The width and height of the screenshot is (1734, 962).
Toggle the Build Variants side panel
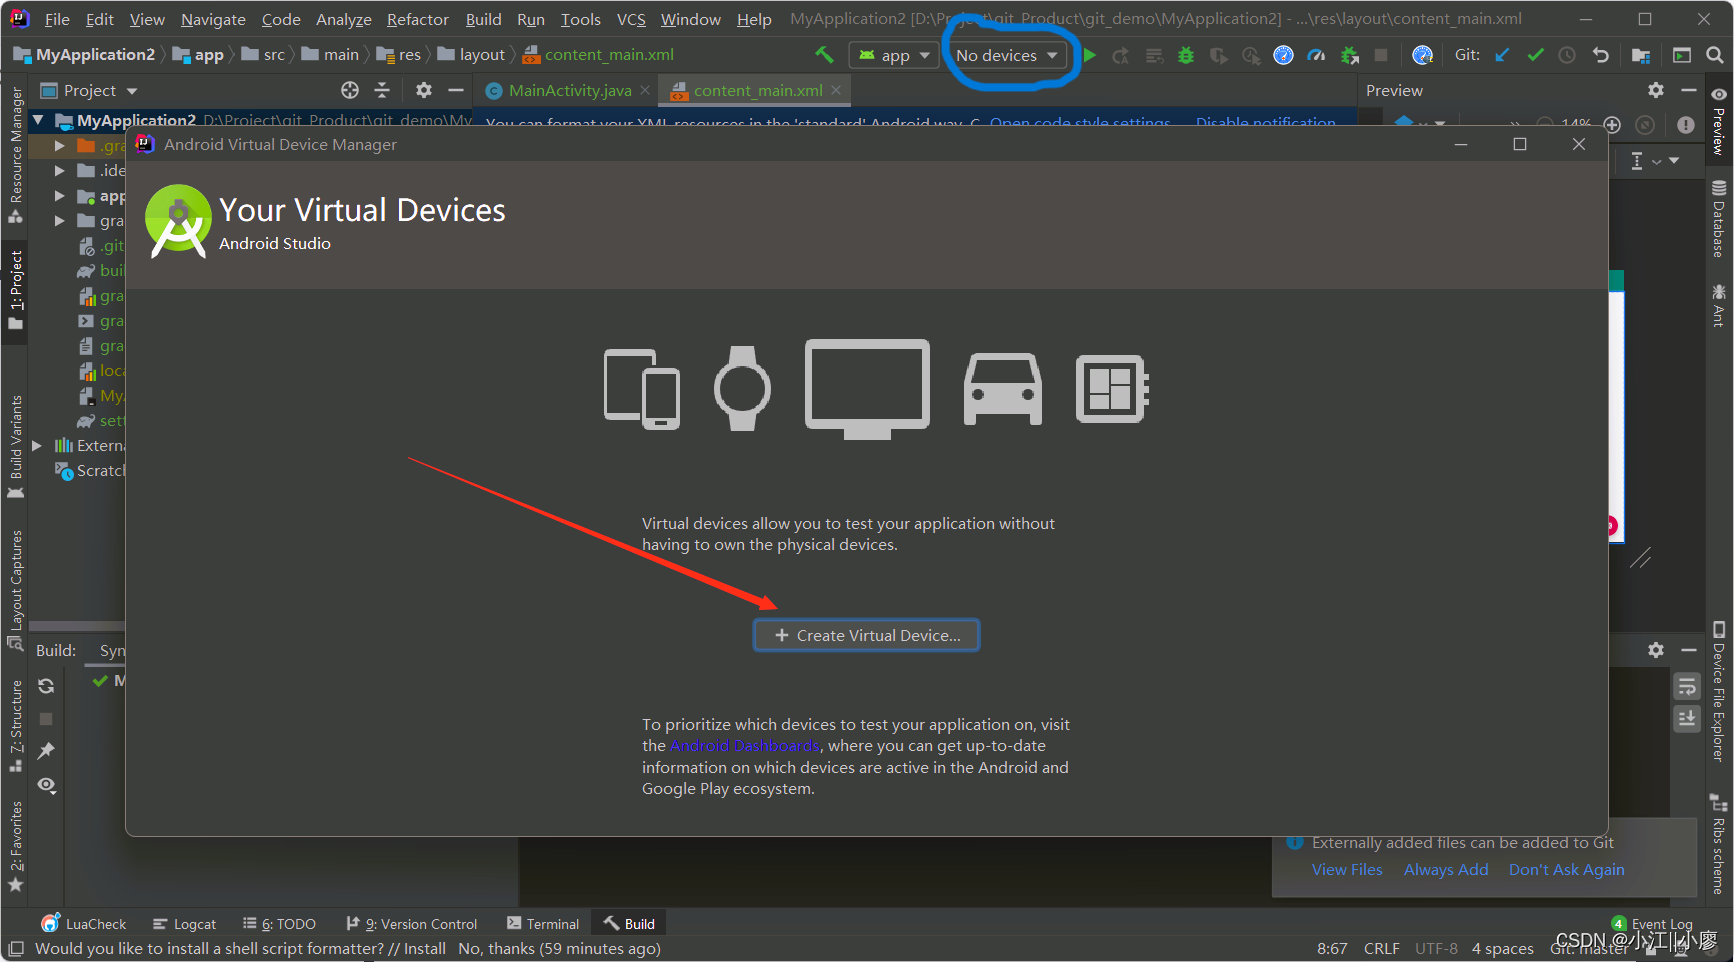[16, 446]
